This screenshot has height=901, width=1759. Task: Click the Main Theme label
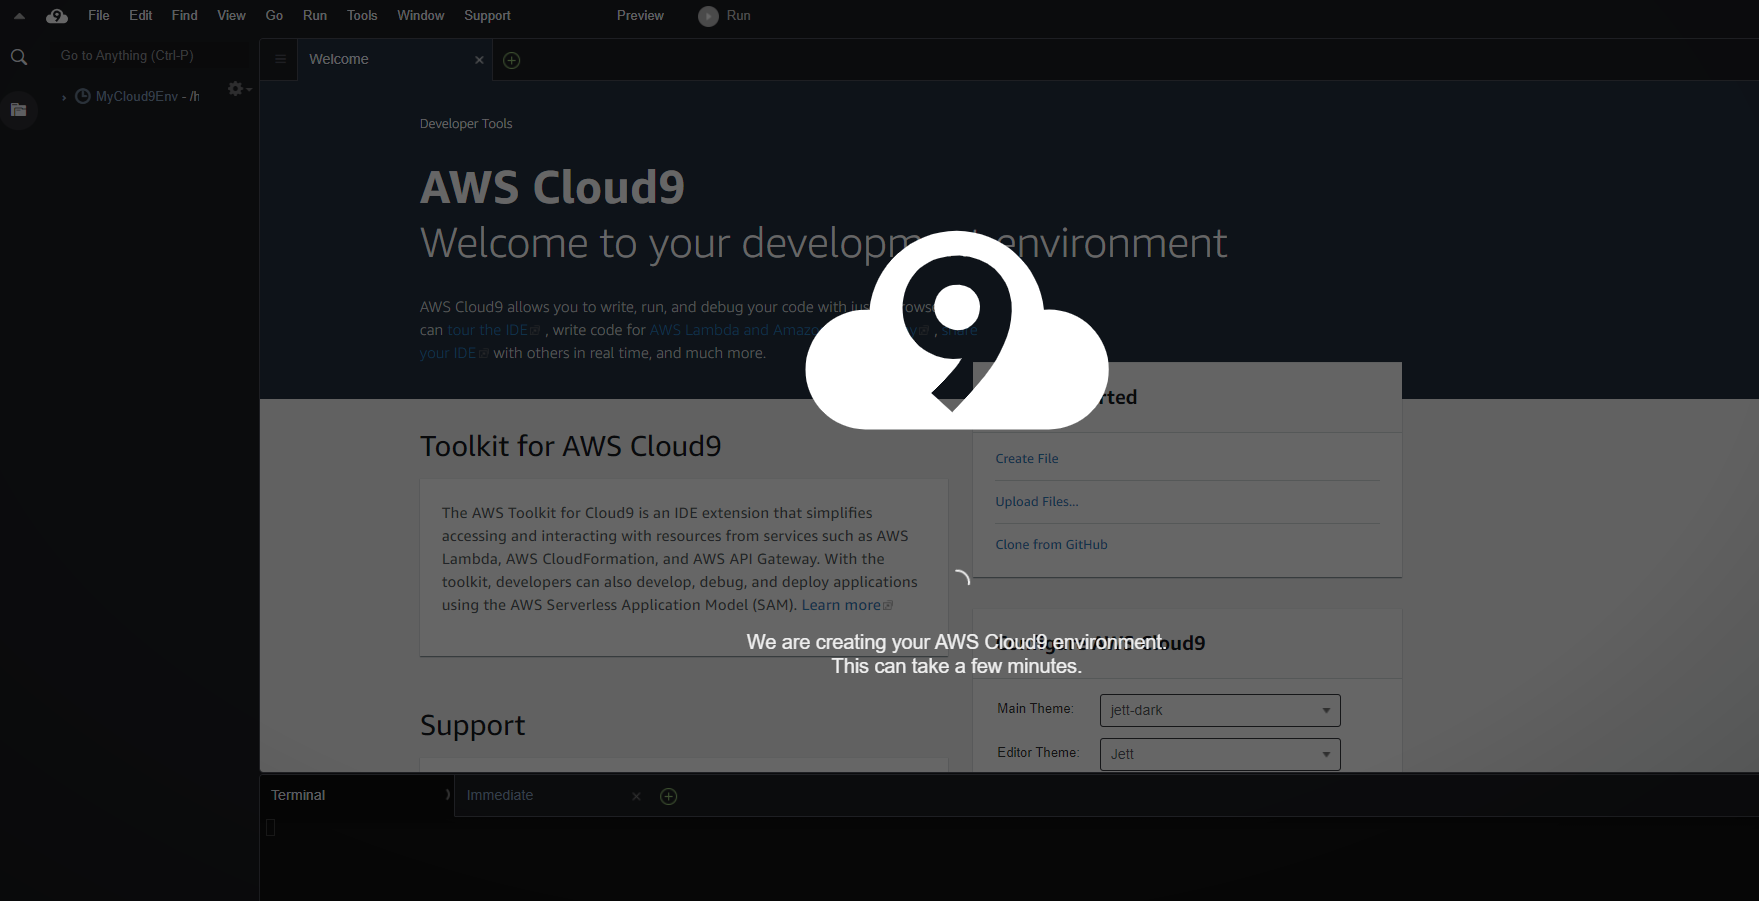pos(1035,709)
